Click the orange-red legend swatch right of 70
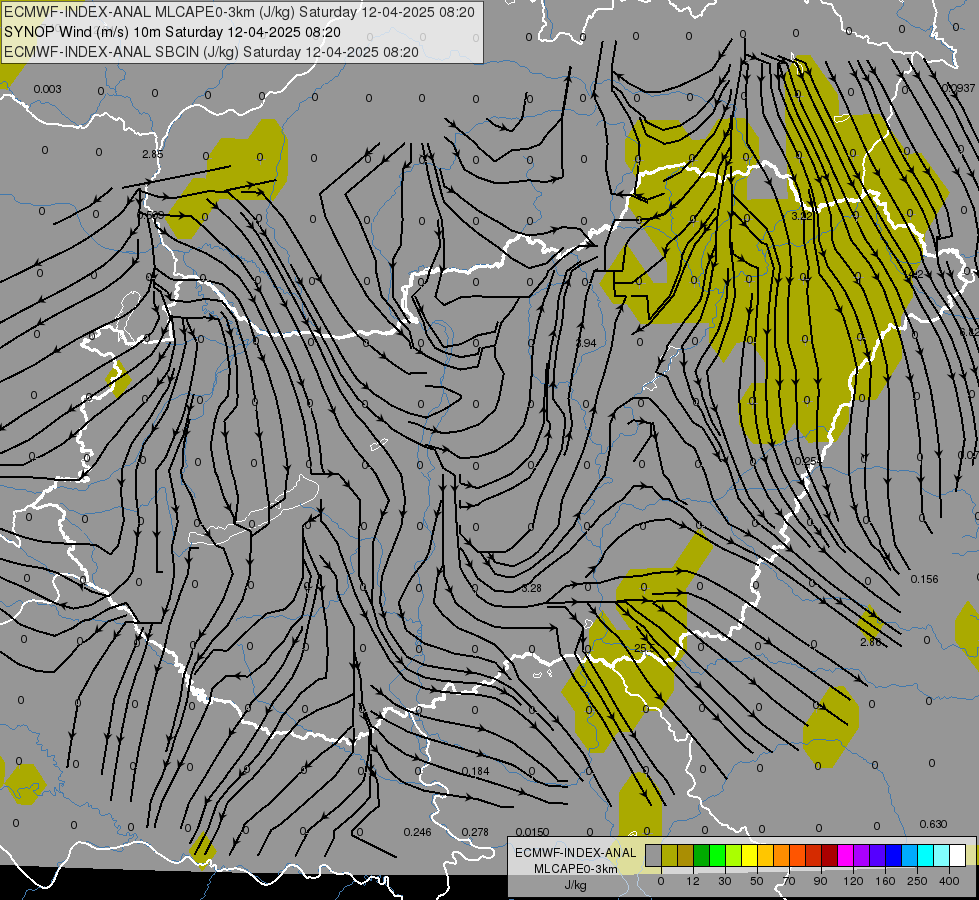979x900 pixels. (x=798, y=855)
